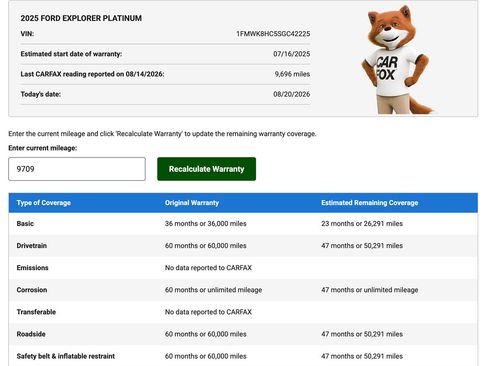Click the "Today's date:" label
Viewport: 488px width, 366px height.
(41, 94)
